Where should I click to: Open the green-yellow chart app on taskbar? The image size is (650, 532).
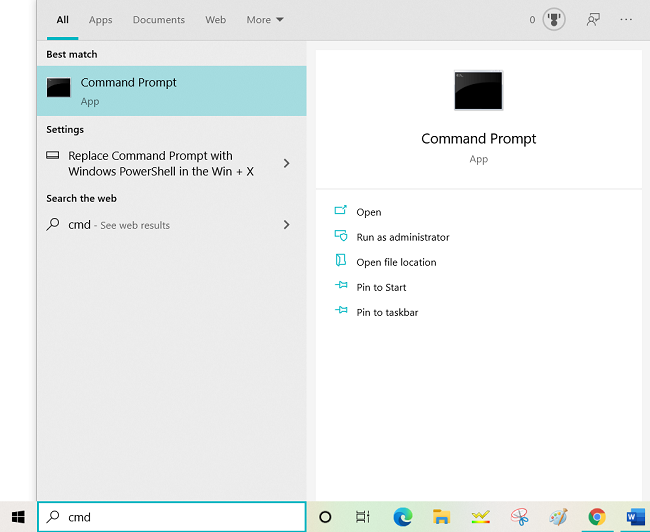(x=480, y=517)
